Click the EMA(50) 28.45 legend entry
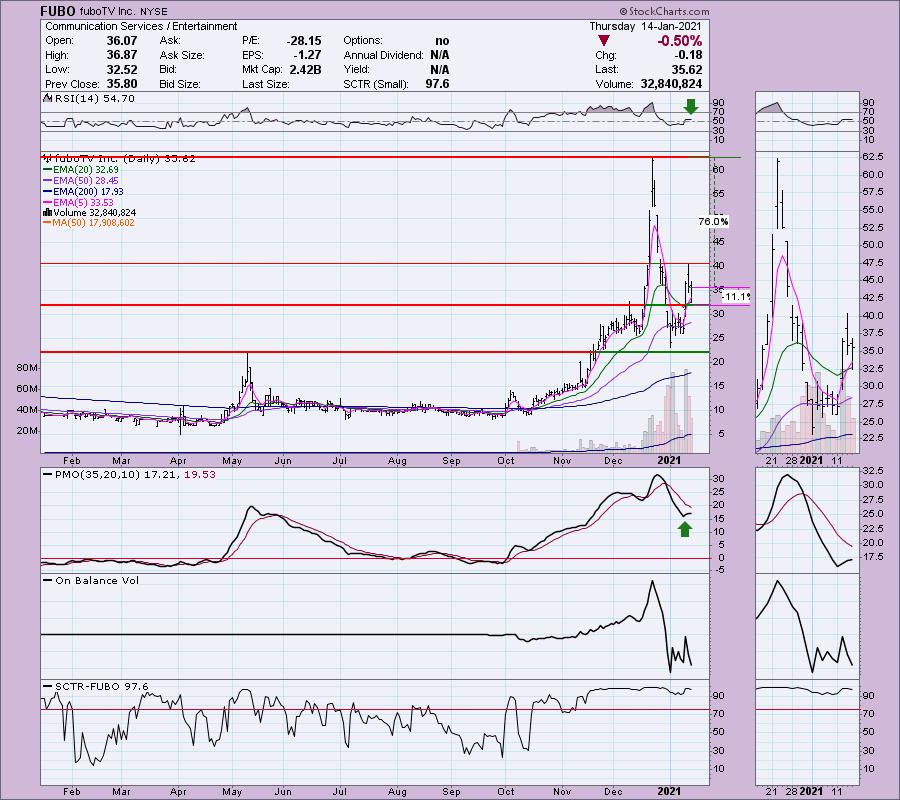The height and width of the screenshot is (800, 900). click(x=81, y=181)
